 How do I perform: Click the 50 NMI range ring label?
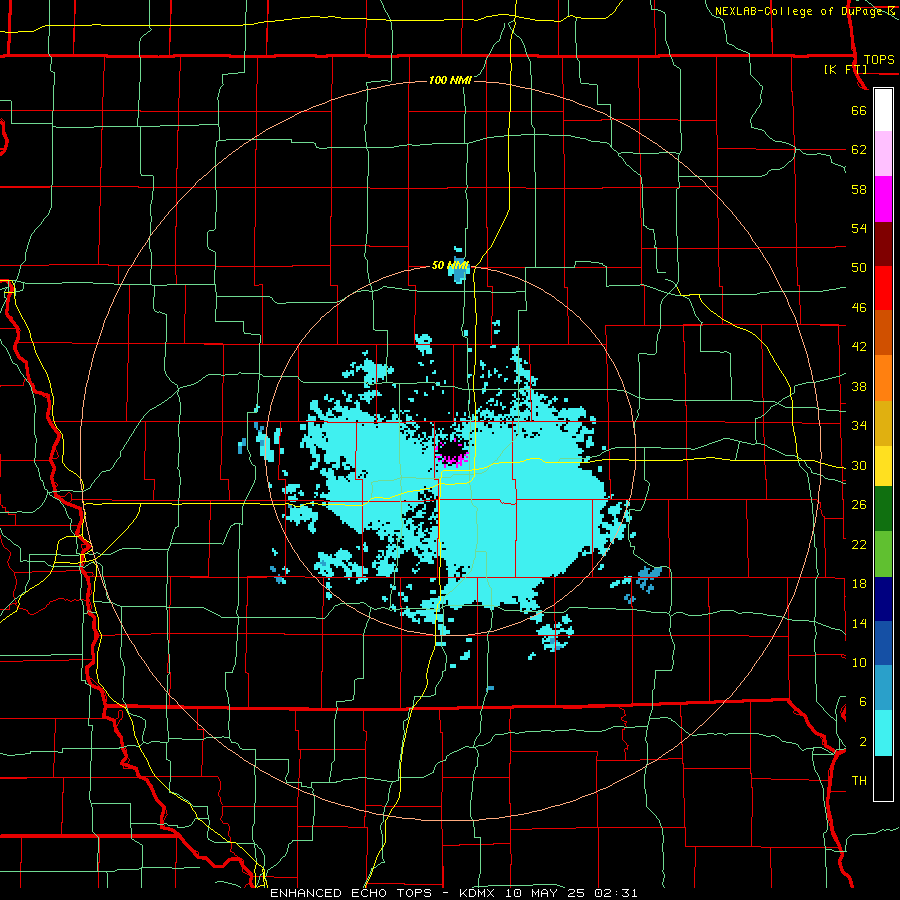450,265
